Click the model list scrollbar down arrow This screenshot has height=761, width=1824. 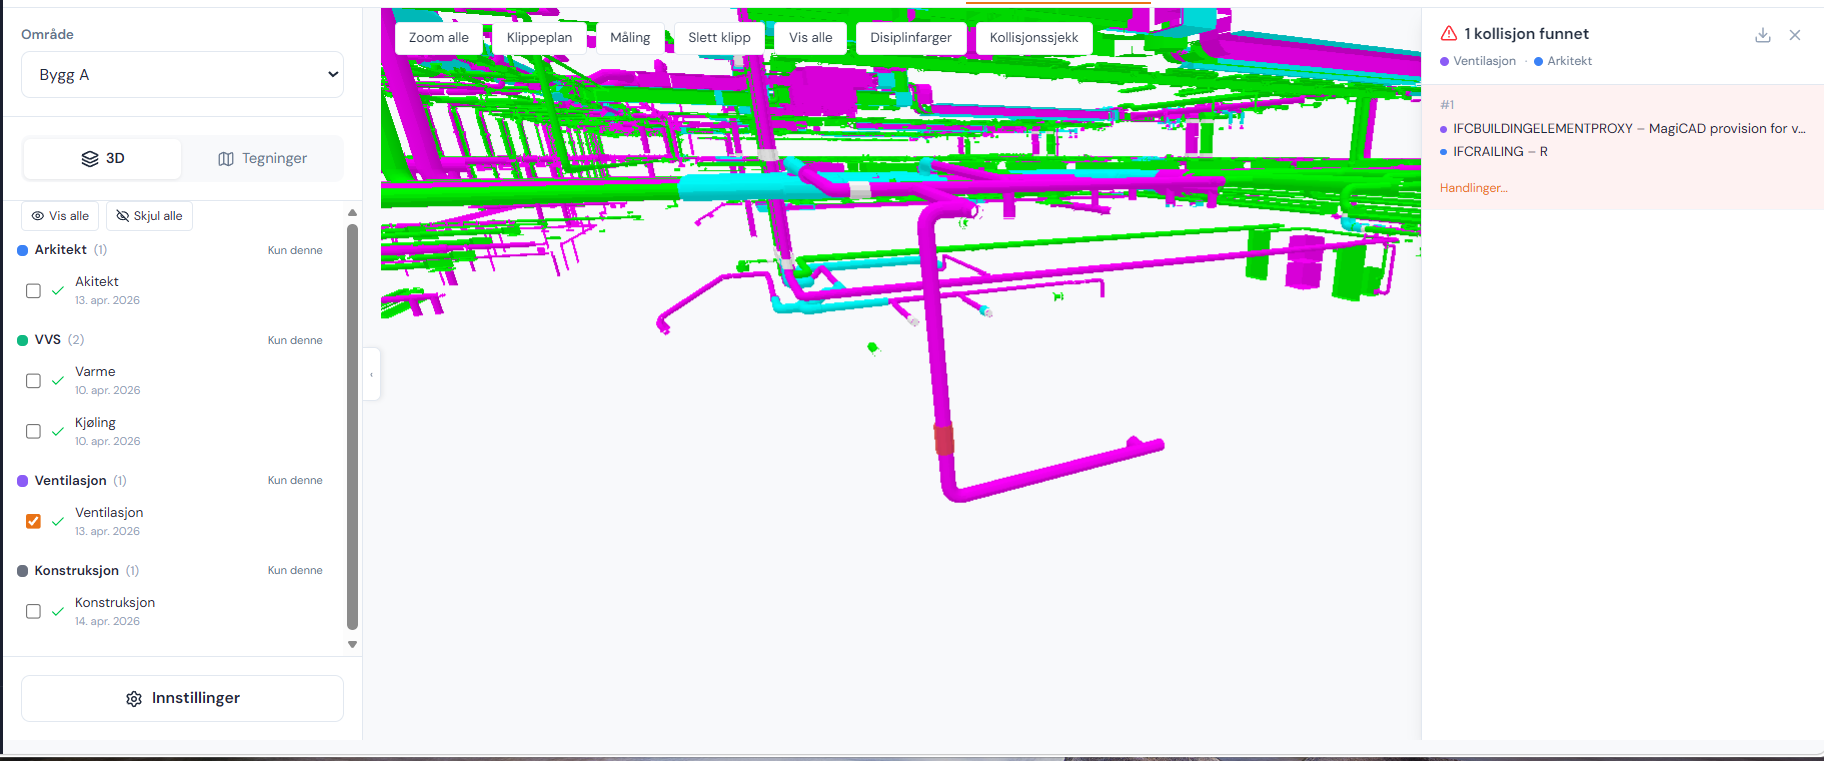(352, 645)
